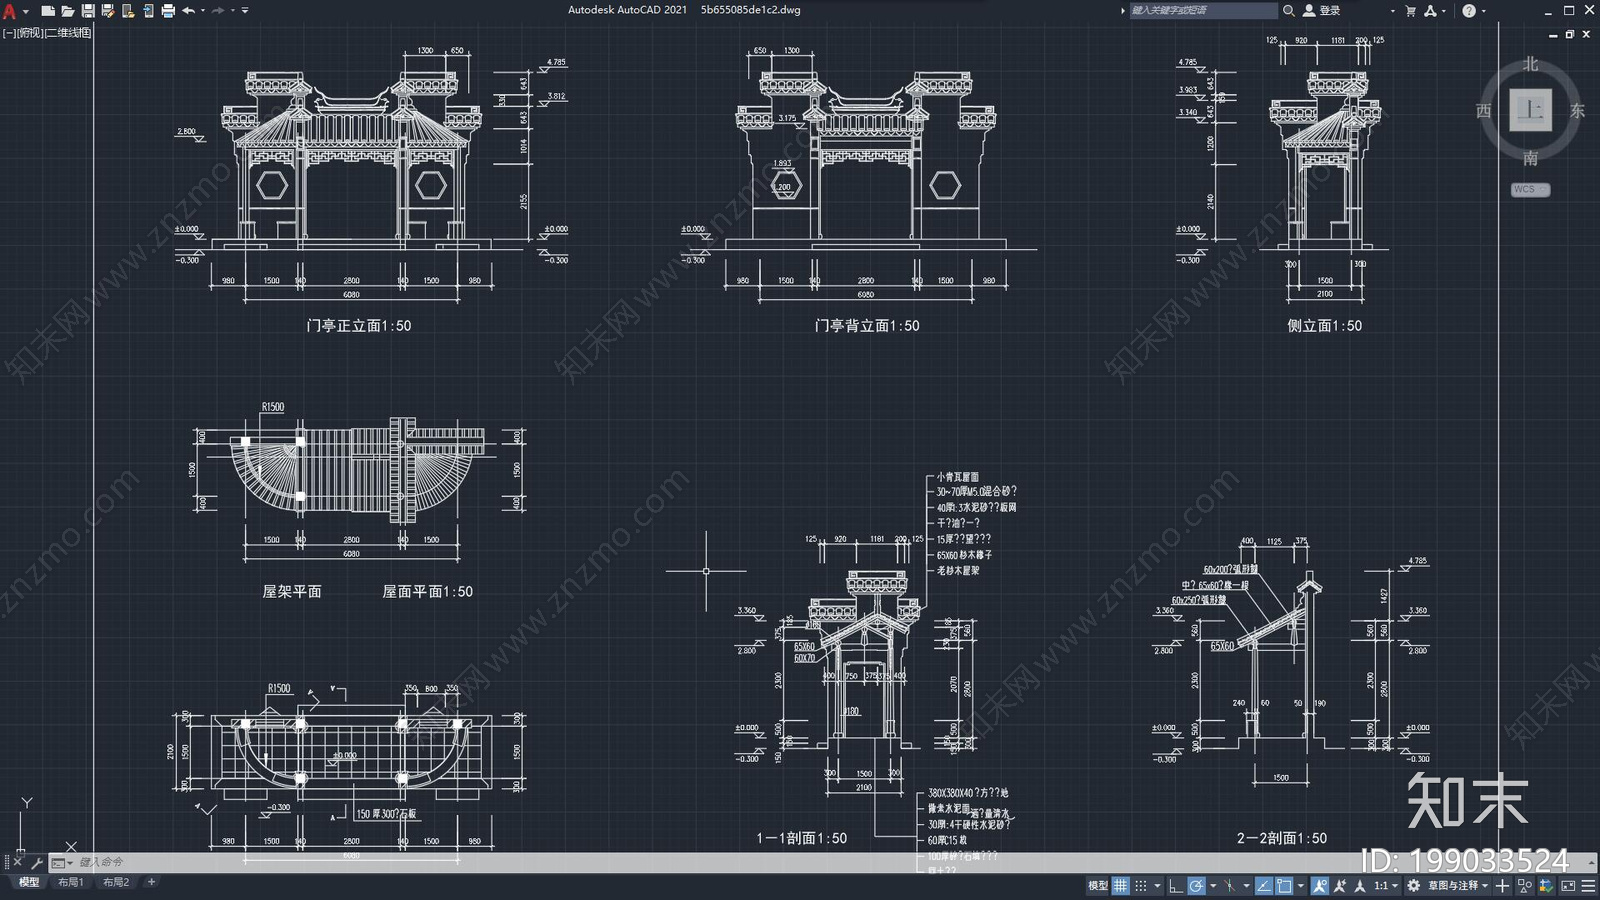1600x900 pixels.
Task: Undo the last action
Action: [188, 11]
